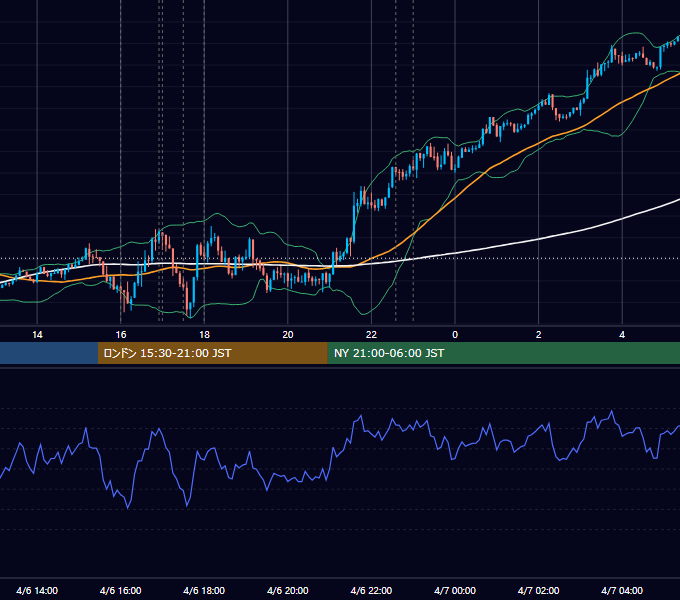680x600 pixels.
Task: Click the 18 hour label on price chart axis
Action: (x=204, y=335)
